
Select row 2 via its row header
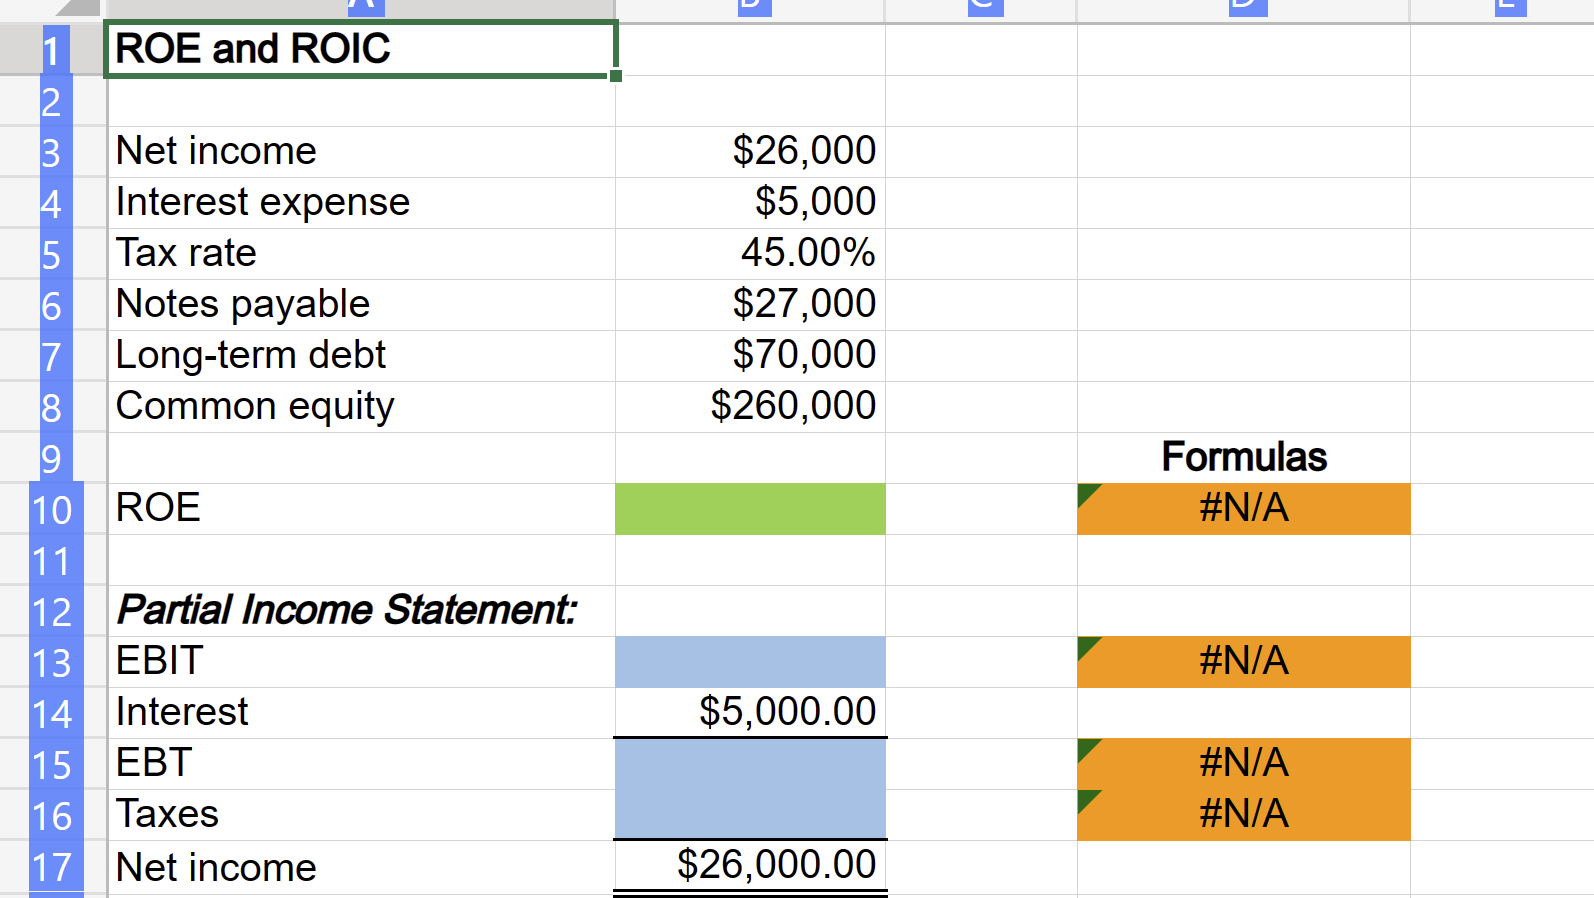(52, 101)
